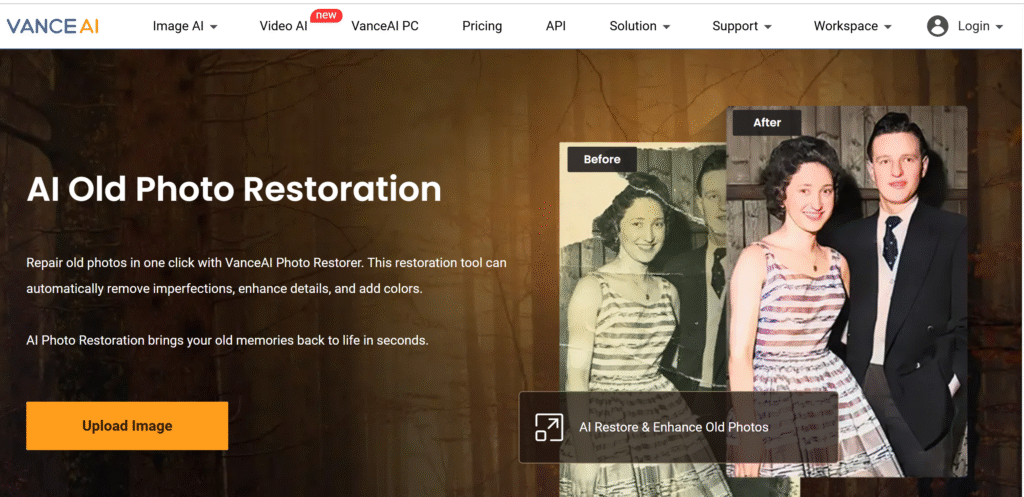1024x497 pixels.
Task: Click the text "Repair old photos in one click"
Action: [123, 263]
